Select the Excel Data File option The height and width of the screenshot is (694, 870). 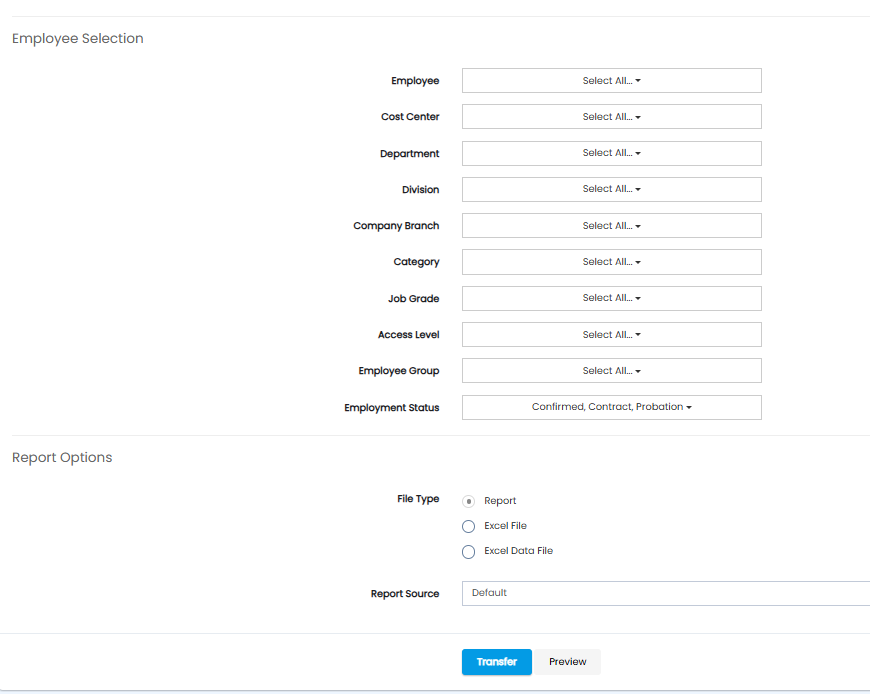(468, 551)
